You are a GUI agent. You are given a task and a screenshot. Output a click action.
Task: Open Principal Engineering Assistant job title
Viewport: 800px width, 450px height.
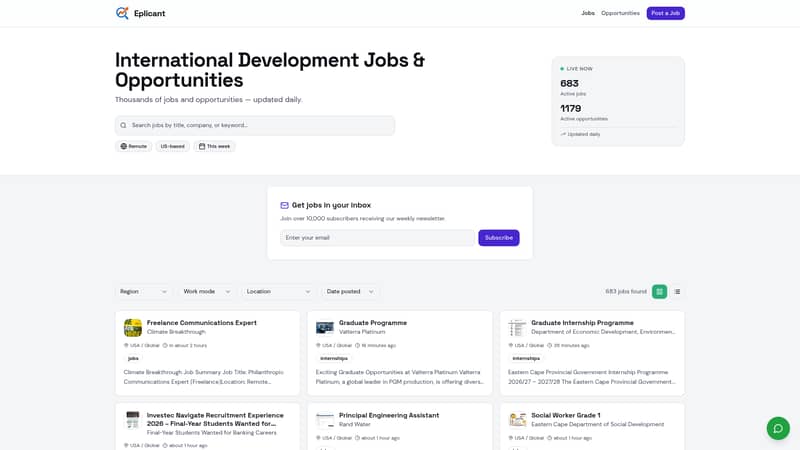click(x=389, y=415)
